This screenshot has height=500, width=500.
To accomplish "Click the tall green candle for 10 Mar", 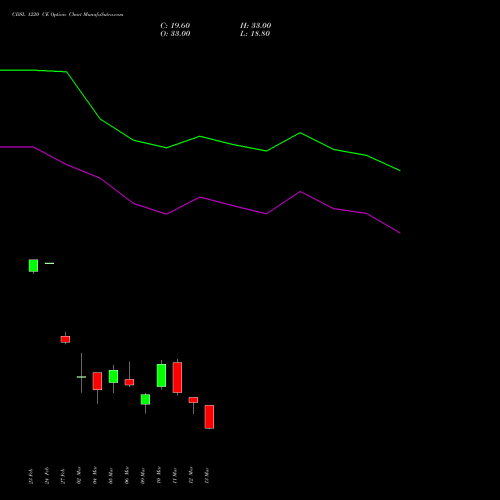I will point(161,375).
